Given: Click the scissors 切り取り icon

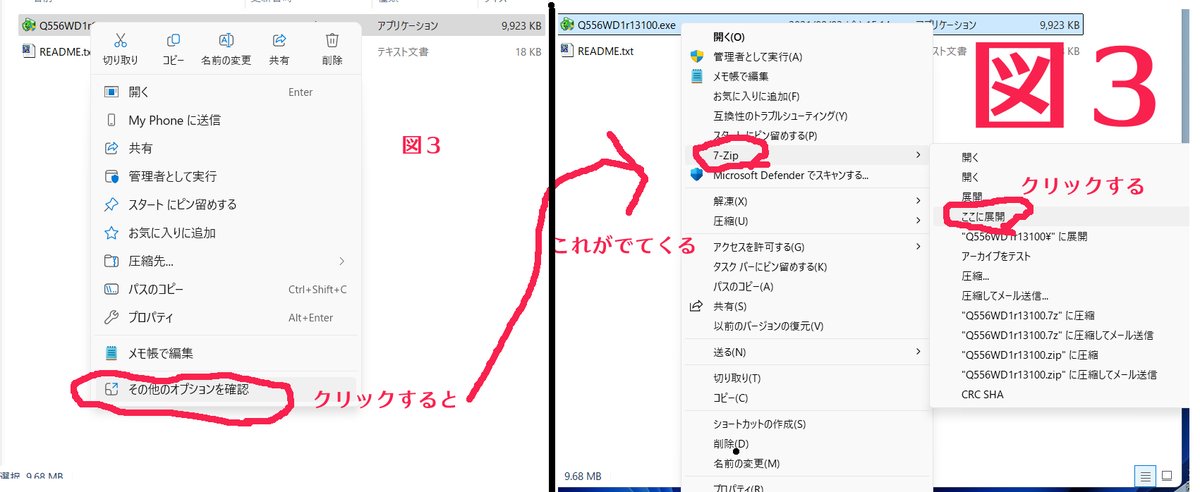Looking at the screenshot, I should pyautogui.click(x=120, y=40).
